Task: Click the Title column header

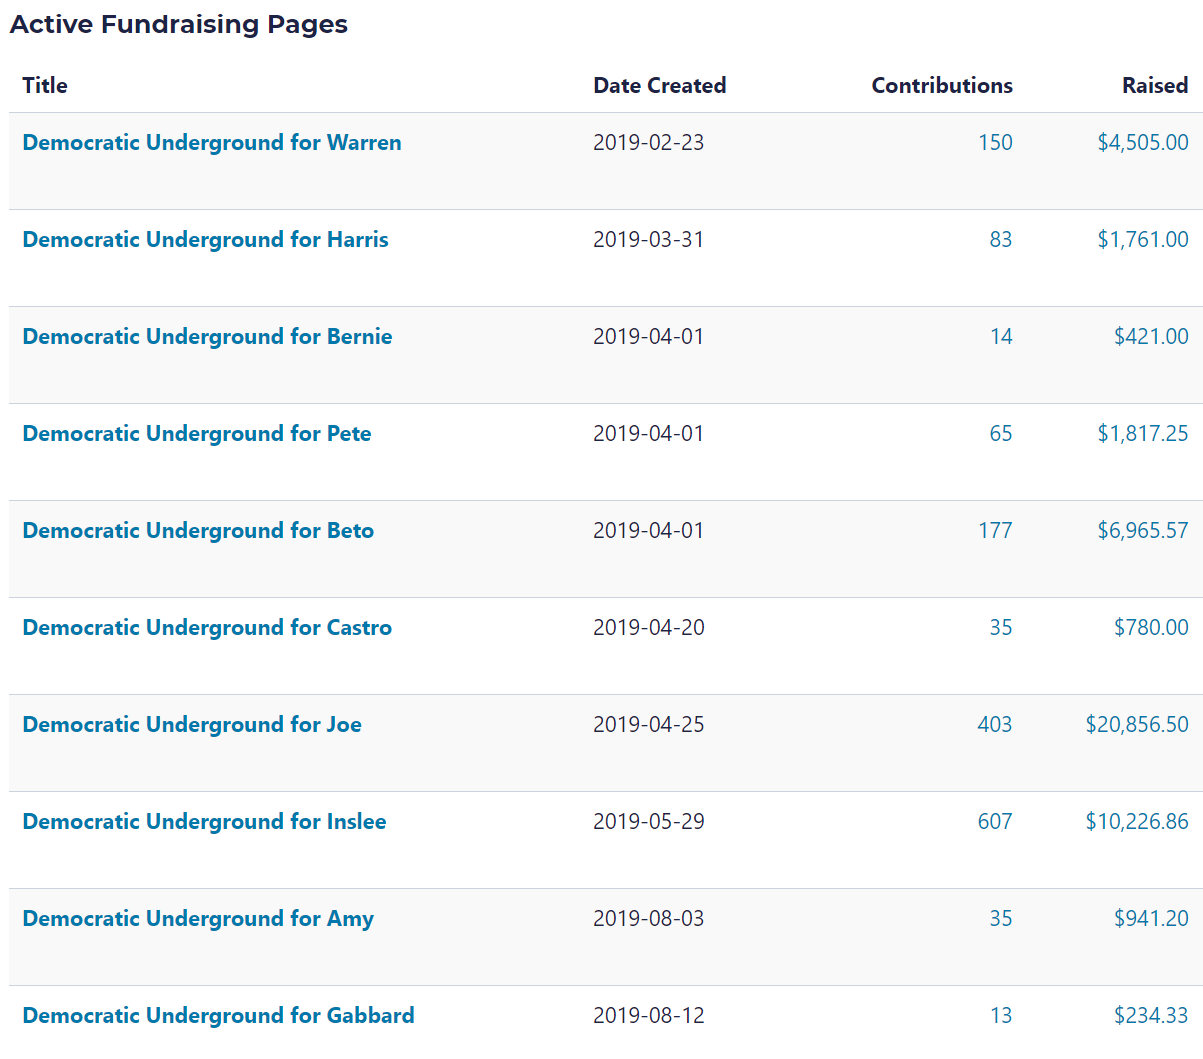Action: point(45,86)
